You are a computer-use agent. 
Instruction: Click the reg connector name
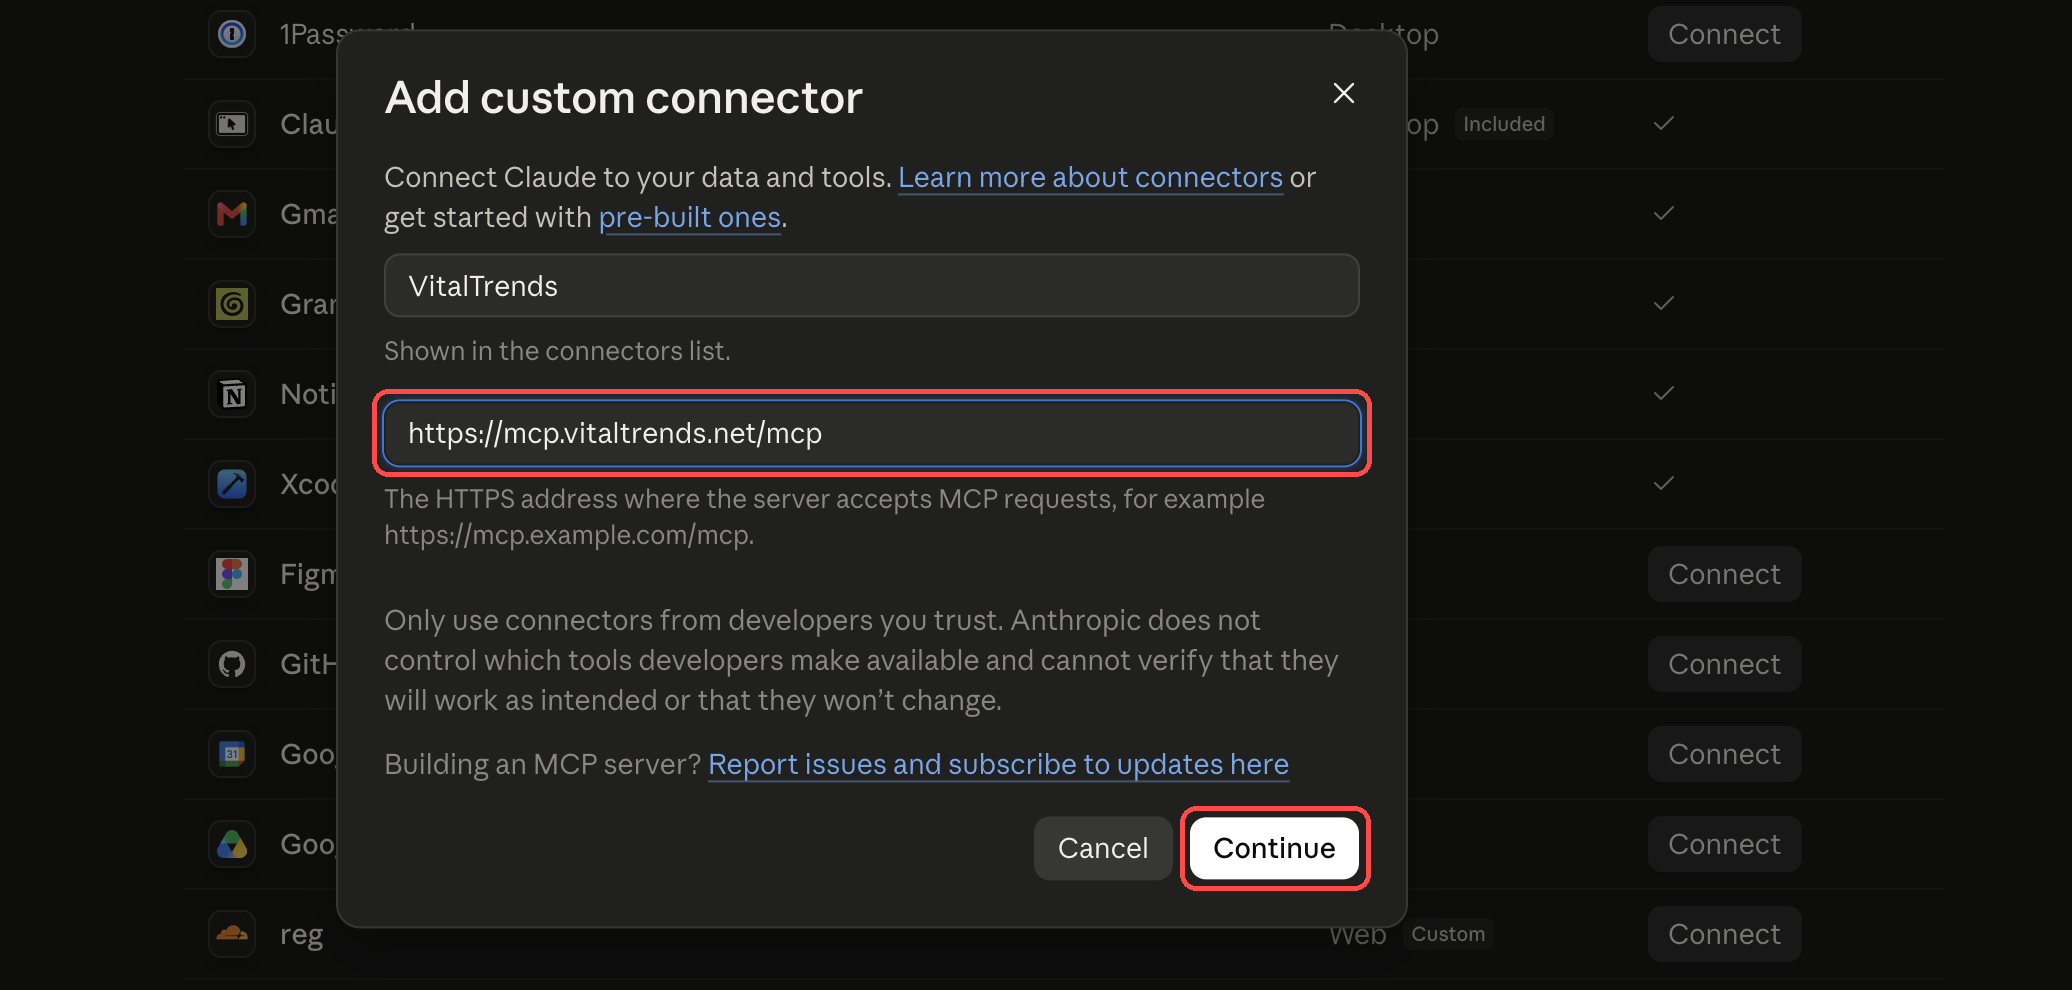[x=301, y=936]
